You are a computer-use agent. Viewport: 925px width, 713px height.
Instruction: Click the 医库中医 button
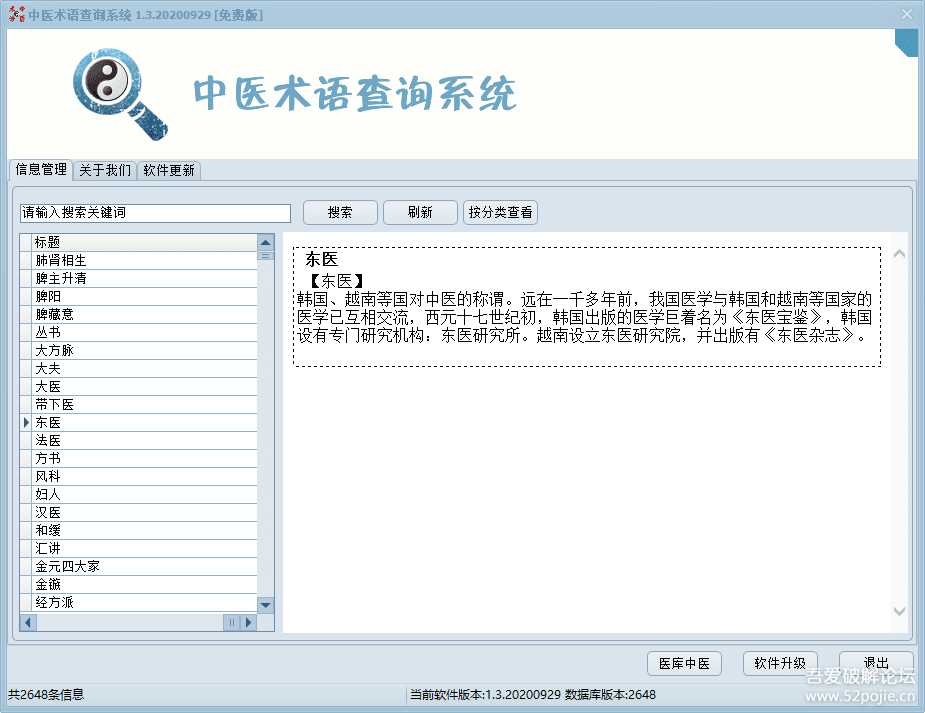pos(684,663)
